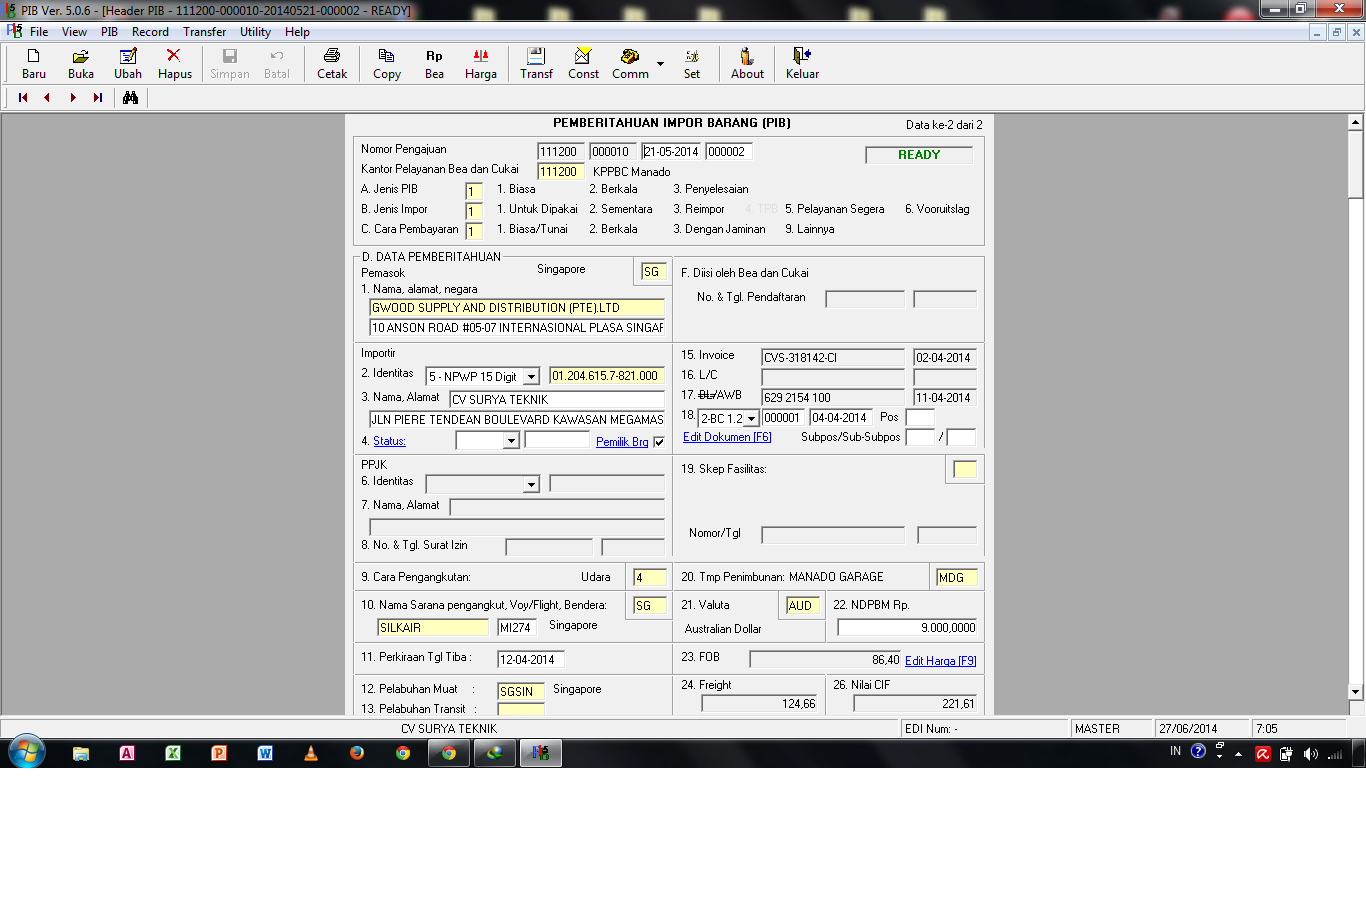Click the Baru new record icon
The width and height of the screenshot is (1366, 912).
(x=34, y=56)
